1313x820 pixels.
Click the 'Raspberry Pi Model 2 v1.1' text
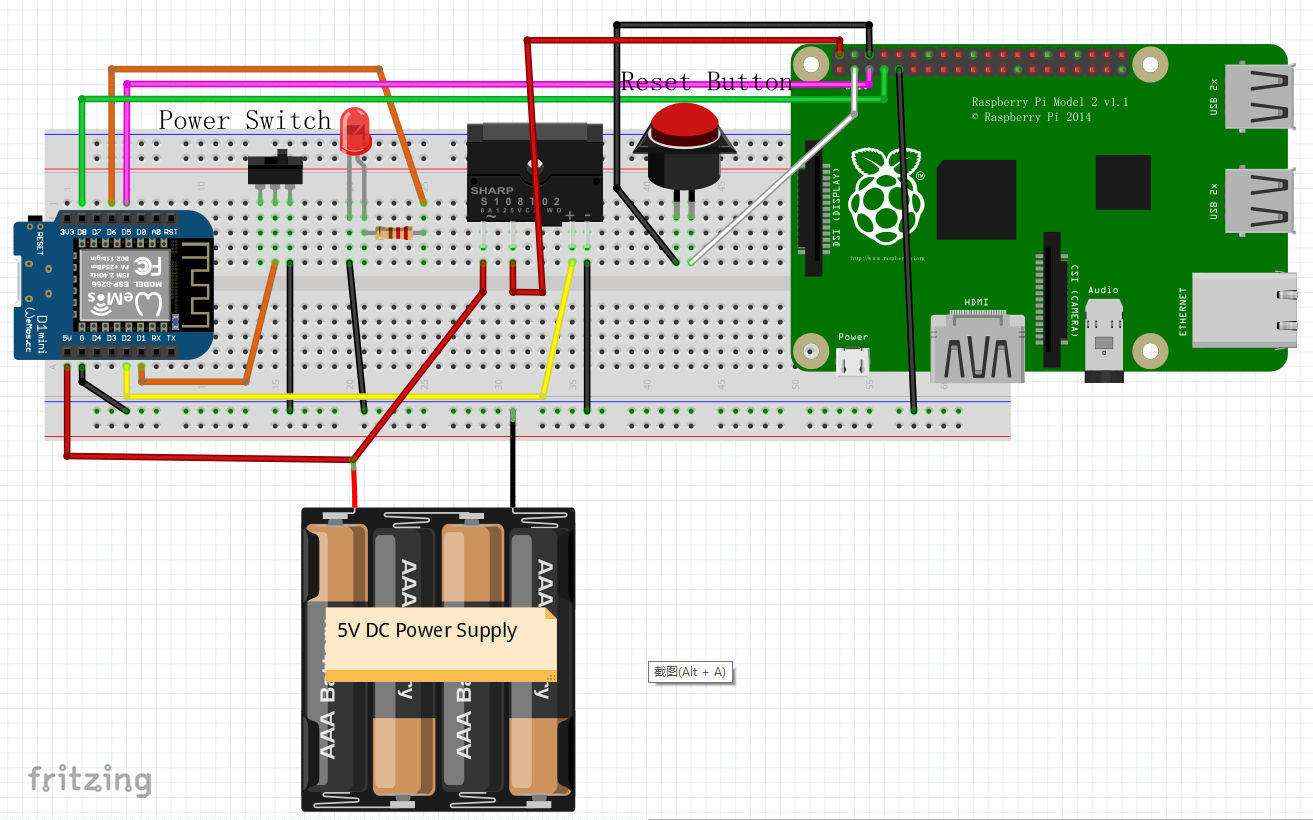pos(1050,102)
